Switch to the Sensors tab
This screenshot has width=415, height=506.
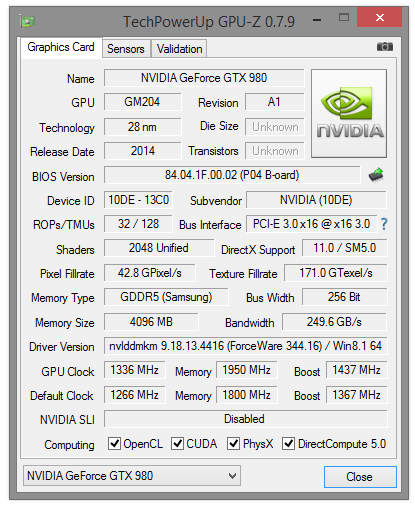[x=126, y=49]
